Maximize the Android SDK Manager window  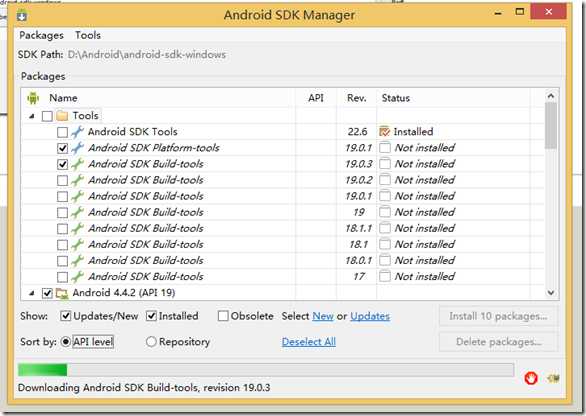pos(519,12)
